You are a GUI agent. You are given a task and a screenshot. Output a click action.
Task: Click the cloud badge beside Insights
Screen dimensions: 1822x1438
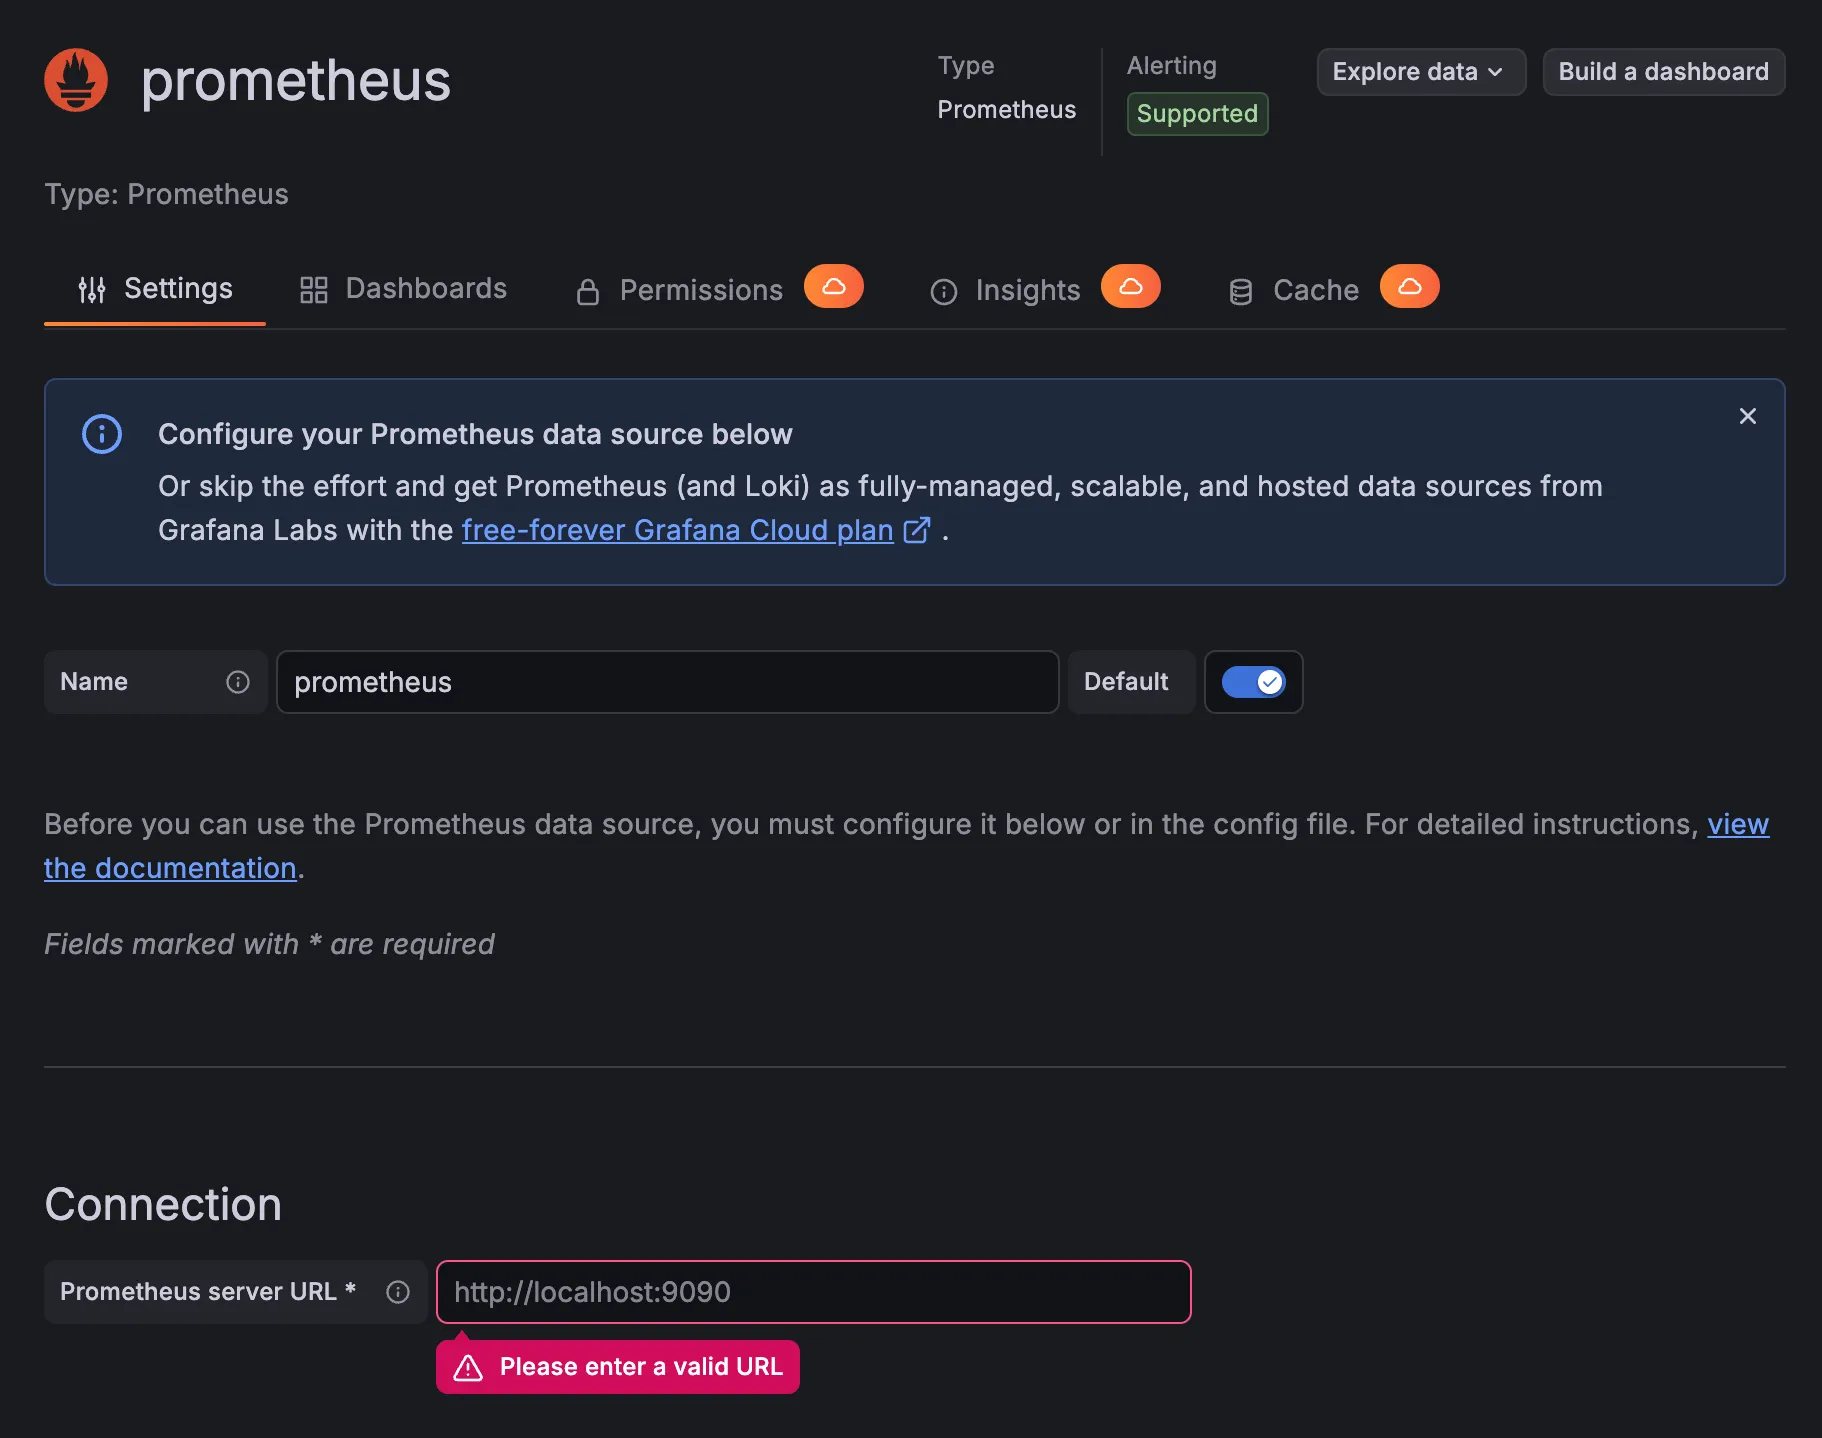[1130, 287]
